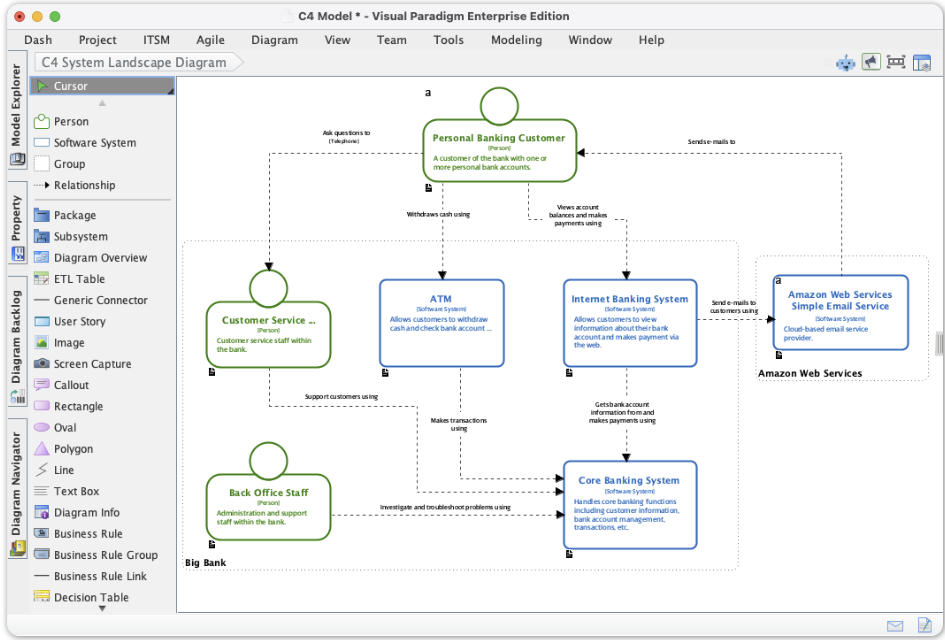Select the ETL Table tool
The image size is (945, 640).
point(69,279)
